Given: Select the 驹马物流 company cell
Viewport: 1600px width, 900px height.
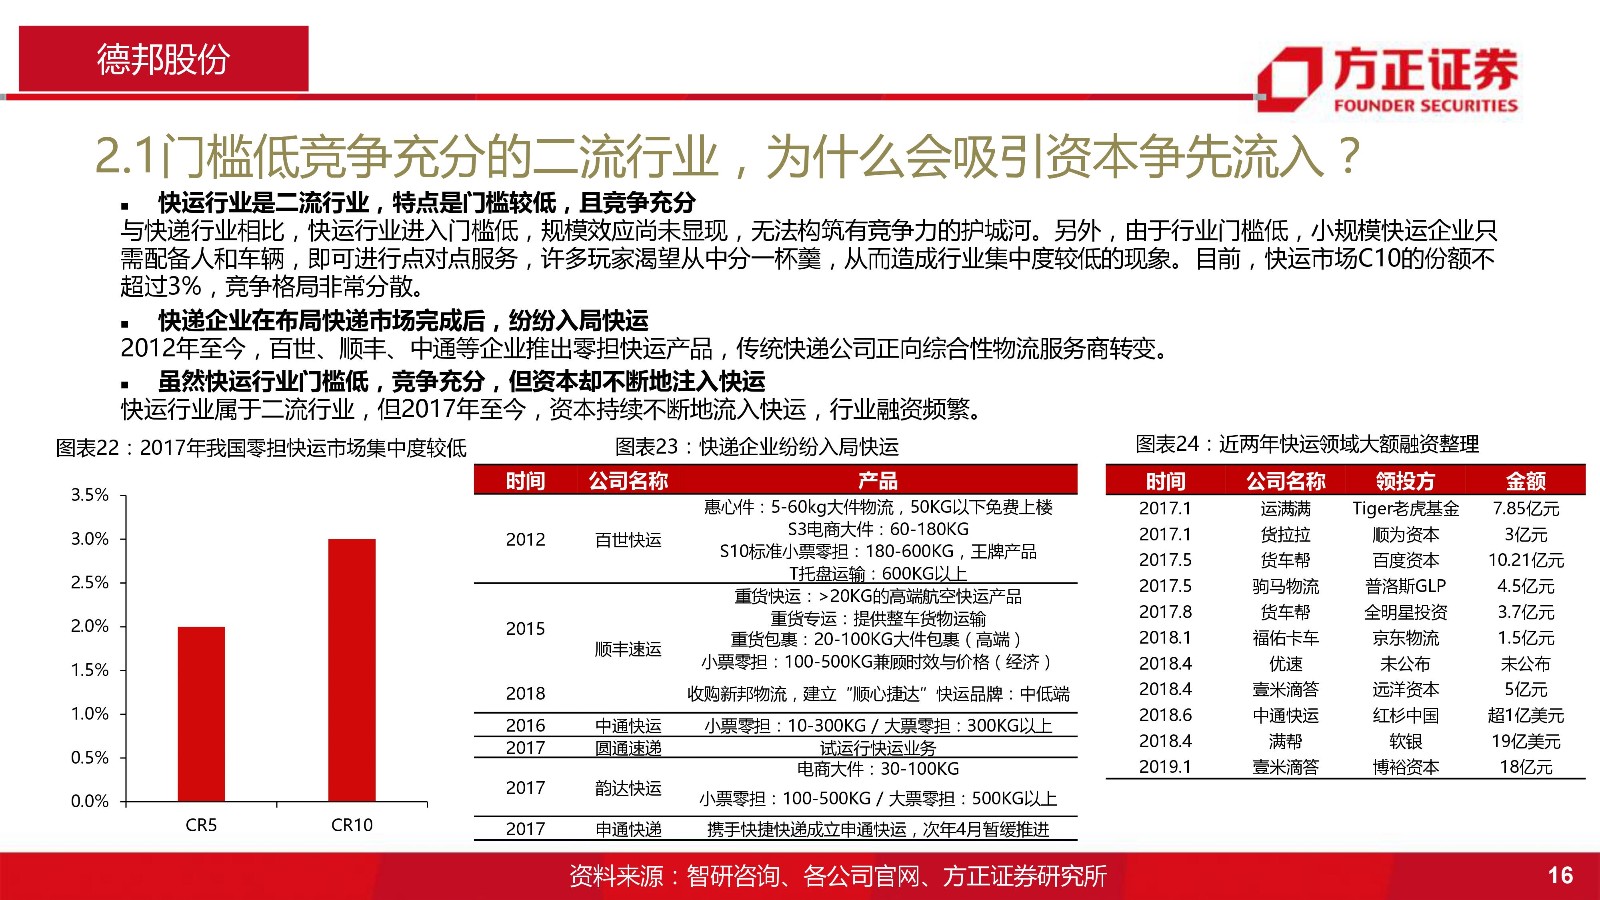Looking at the screenshot, I should tap(1285, 586).
